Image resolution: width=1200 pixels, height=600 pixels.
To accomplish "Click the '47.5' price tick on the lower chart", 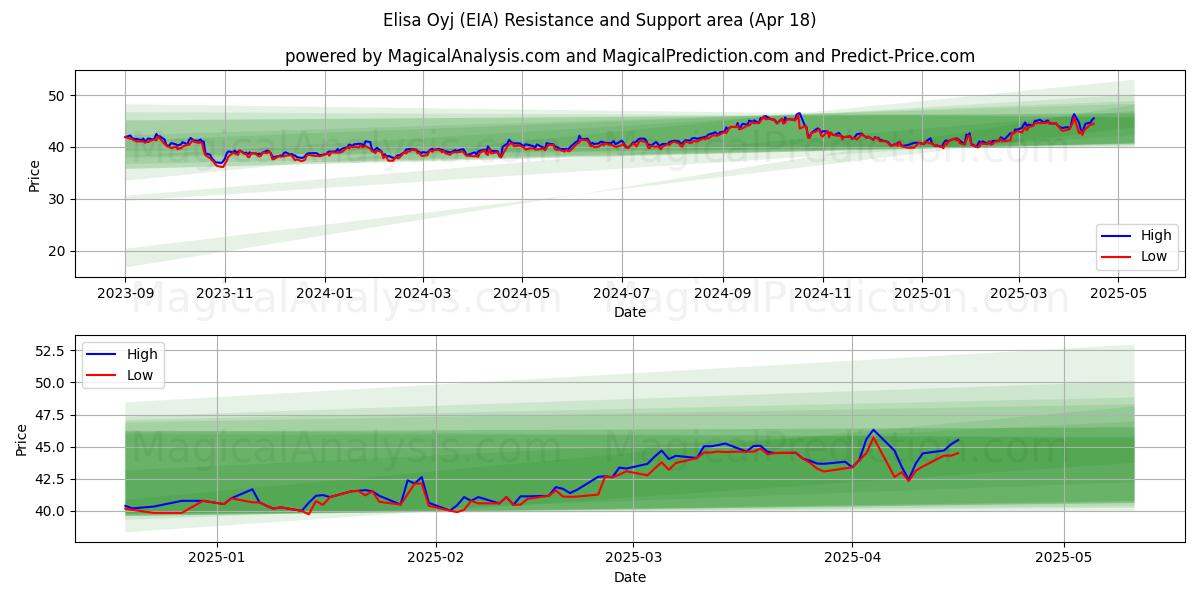I will pyautogui.click(x=52, y=415).
